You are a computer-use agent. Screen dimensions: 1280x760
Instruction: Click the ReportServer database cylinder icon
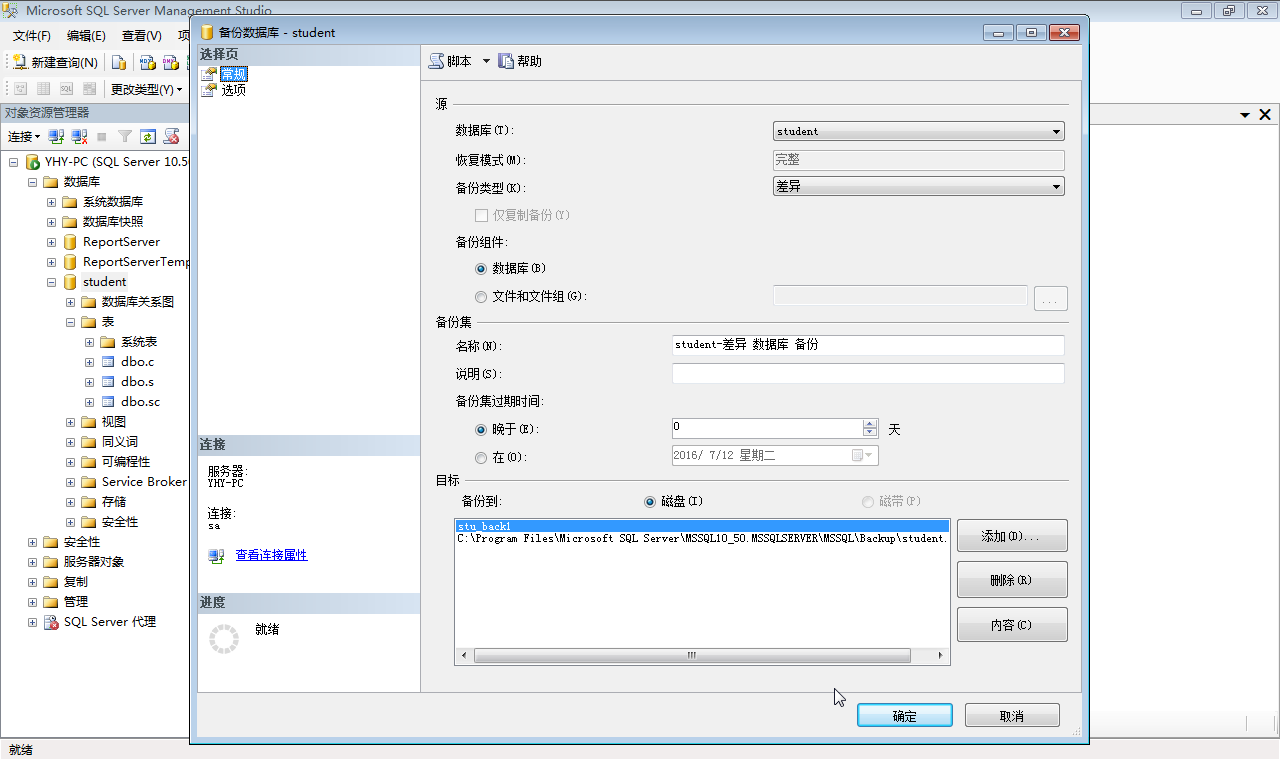70,242
